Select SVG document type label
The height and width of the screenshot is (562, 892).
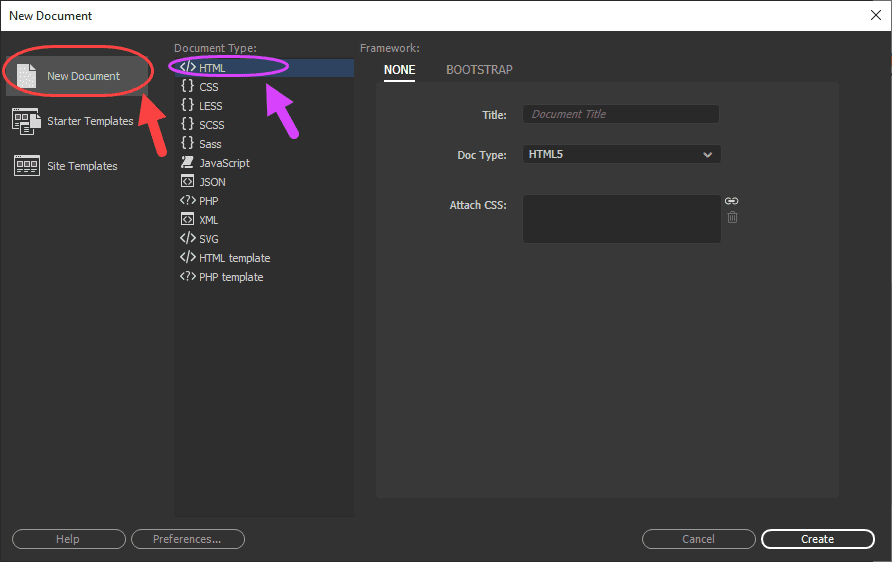coord(209,239)
